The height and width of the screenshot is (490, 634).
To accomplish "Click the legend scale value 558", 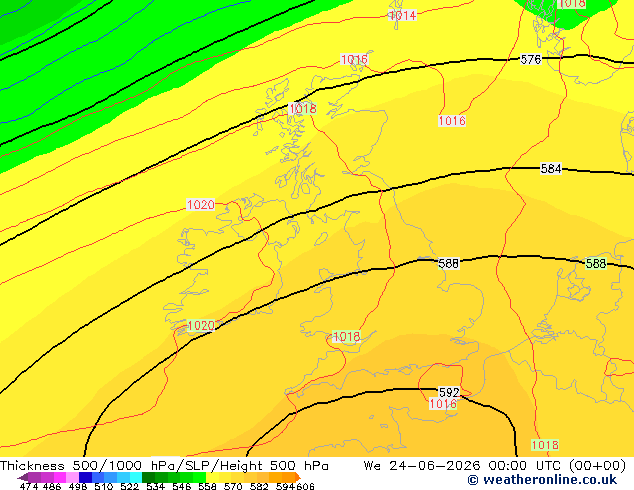I will (x=207, y=486).
